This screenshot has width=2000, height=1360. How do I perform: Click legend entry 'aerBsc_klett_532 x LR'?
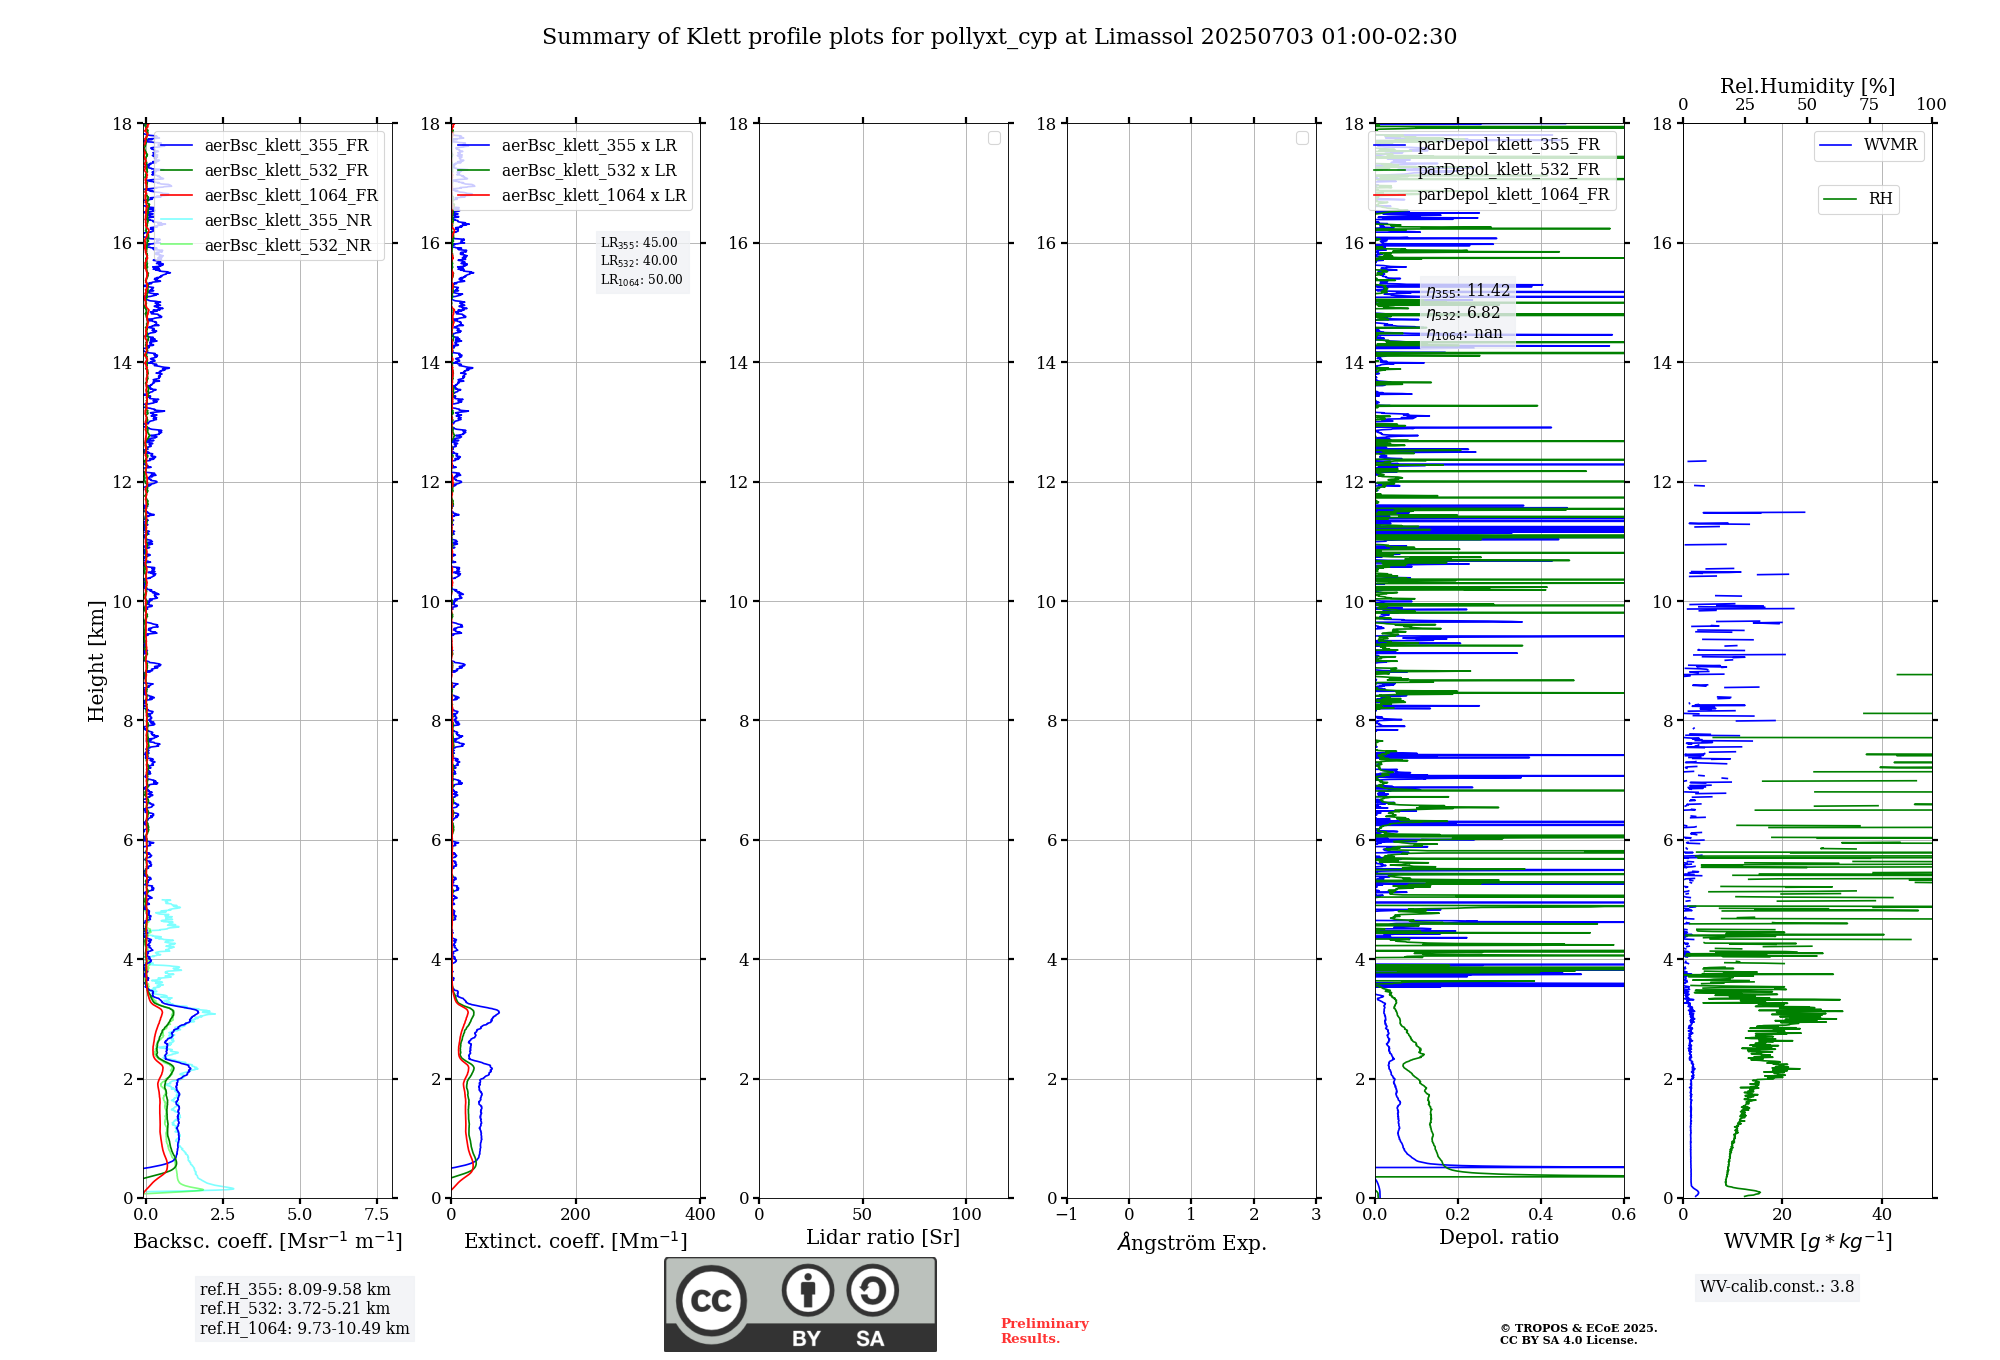coord(567,171)
